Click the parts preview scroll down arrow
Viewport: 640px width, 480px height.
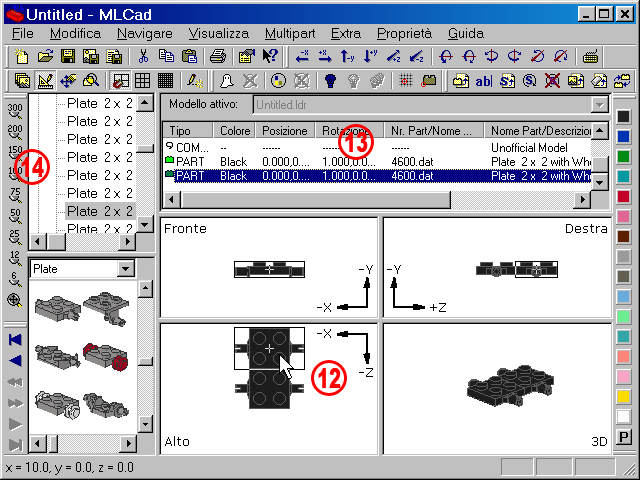(x=144, y=423)
